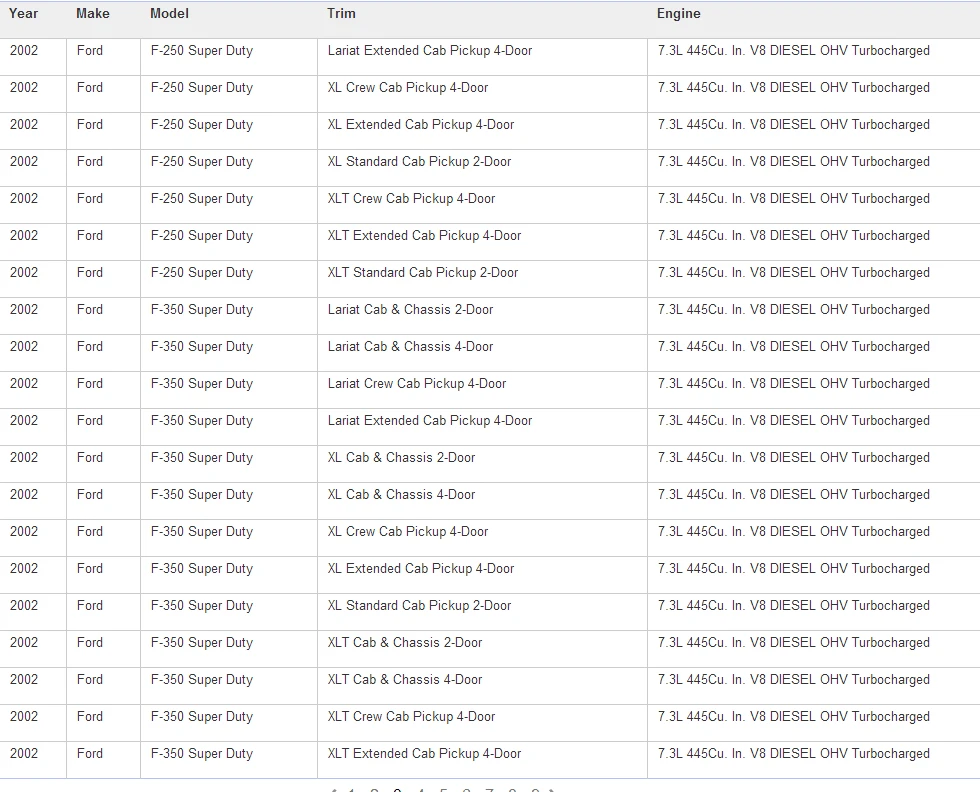Click the Engine column header

[678, 14]
